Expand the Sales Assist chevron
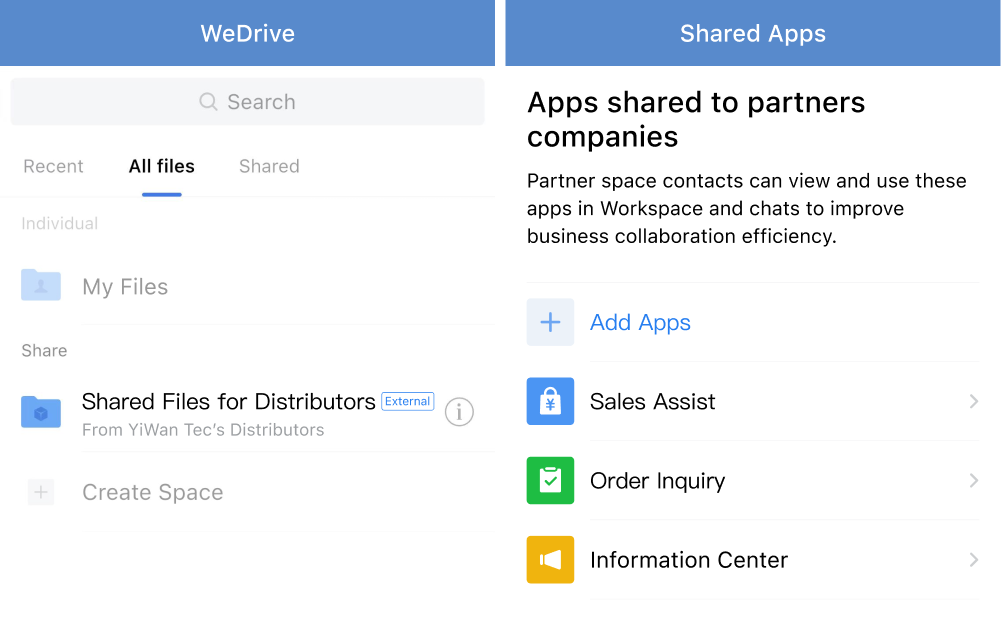Screen dimensions: 1001x640 (x=974, y=401)
